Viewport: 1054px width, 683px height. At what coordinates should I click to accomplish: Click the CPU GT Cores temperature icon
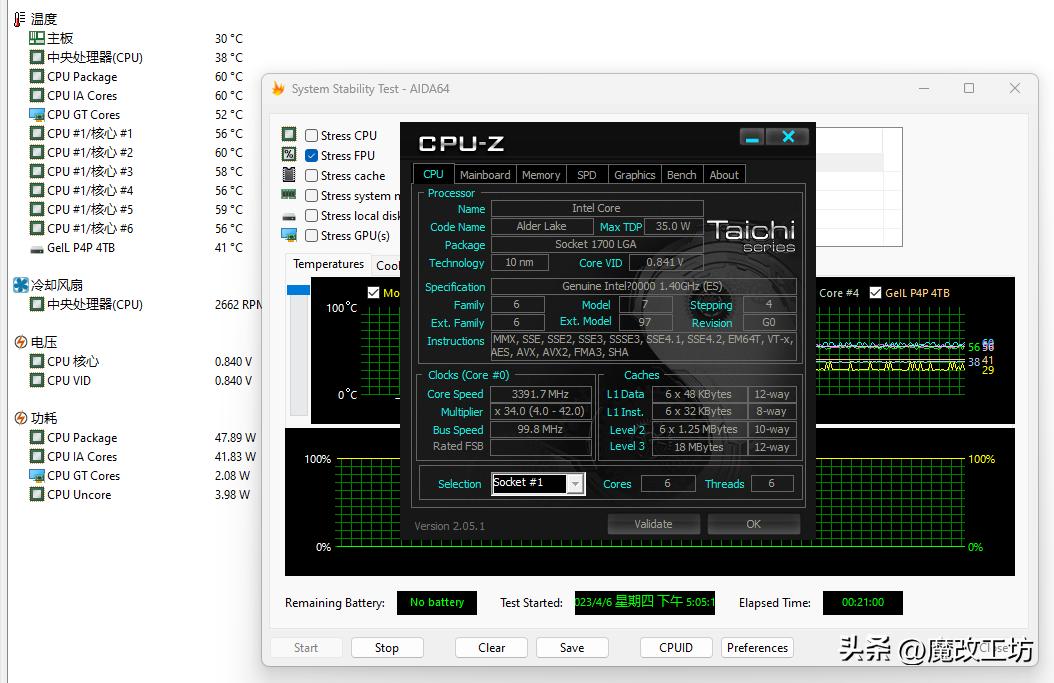click(x=36, y=114)
